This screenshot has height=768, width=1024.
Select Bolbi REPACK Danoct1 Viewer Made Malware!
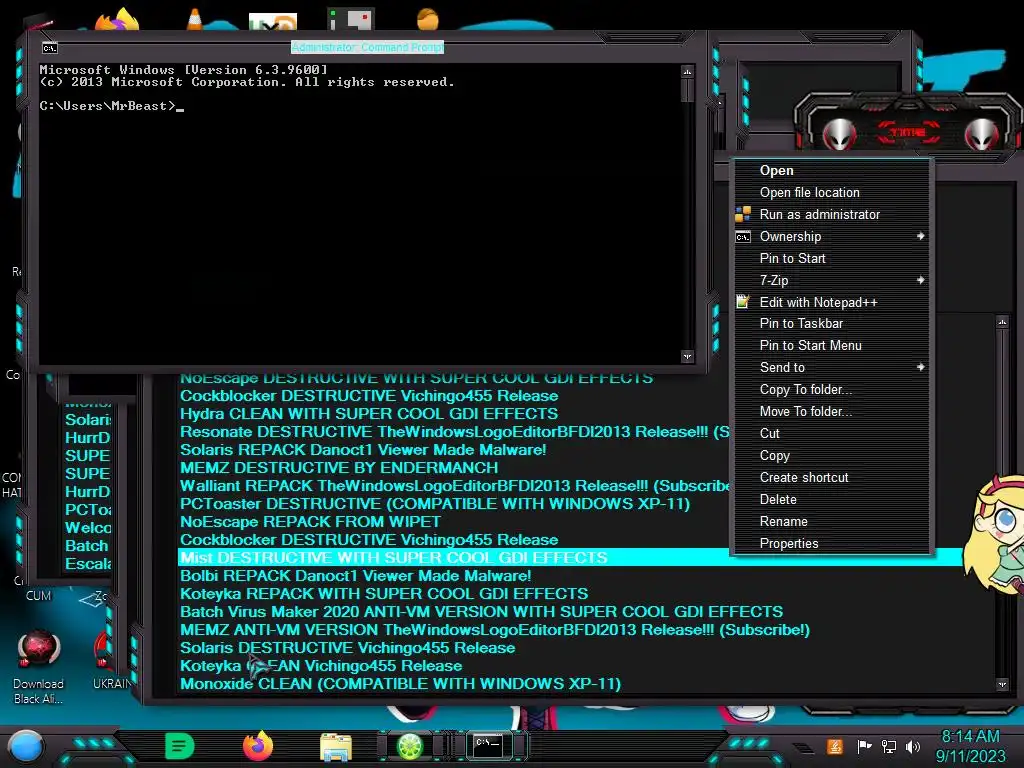coord(355,575)
